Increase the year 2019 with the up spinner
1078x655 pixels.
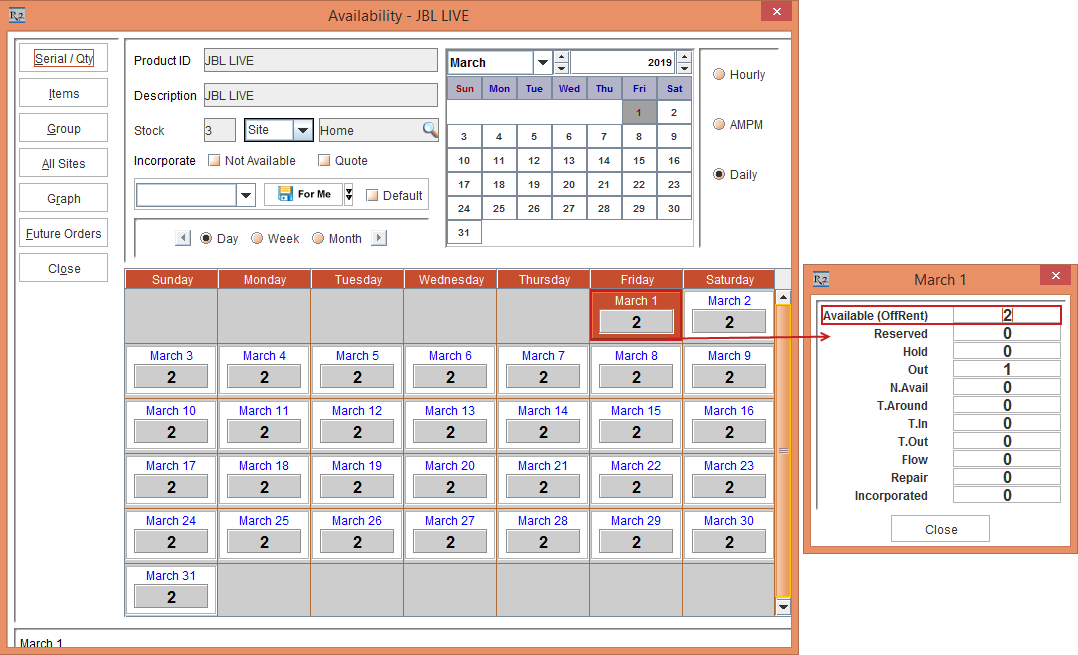pyautogui.click(x=684, y=57)
